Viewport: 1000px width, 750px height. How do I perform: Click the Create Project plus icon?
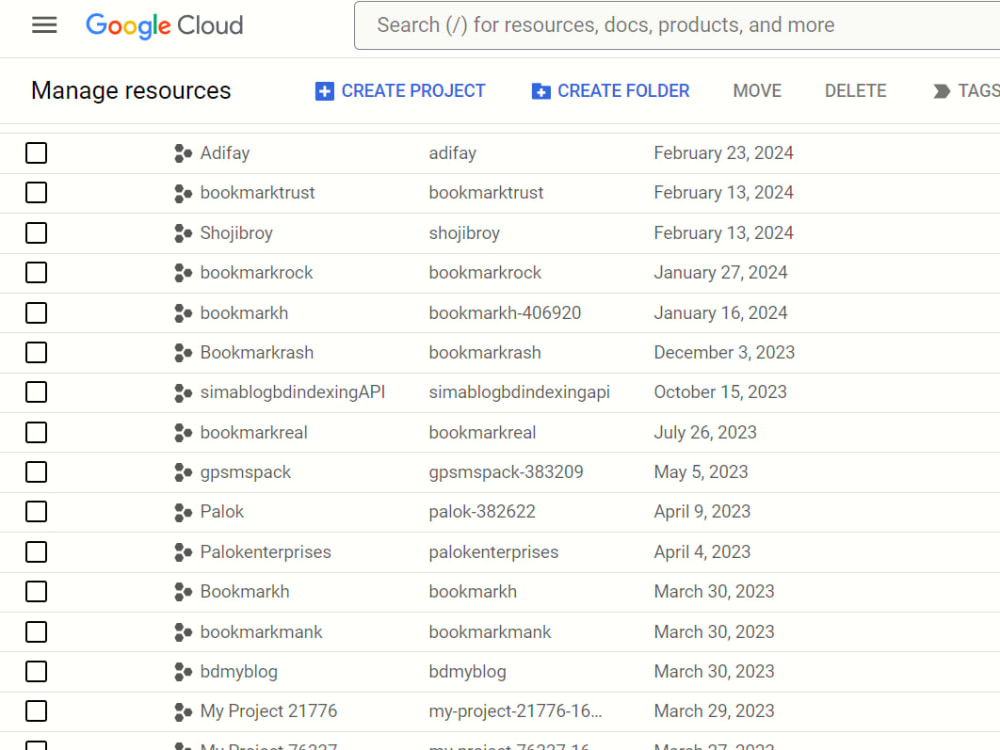coord(324,91)
